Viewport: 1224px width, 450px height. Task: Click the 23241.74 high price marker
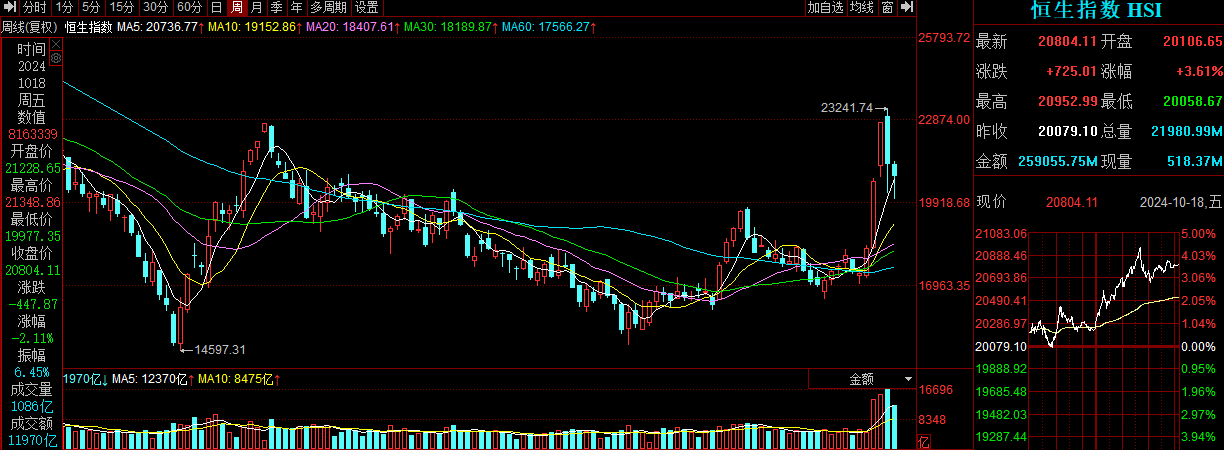(x=846, y=107)
